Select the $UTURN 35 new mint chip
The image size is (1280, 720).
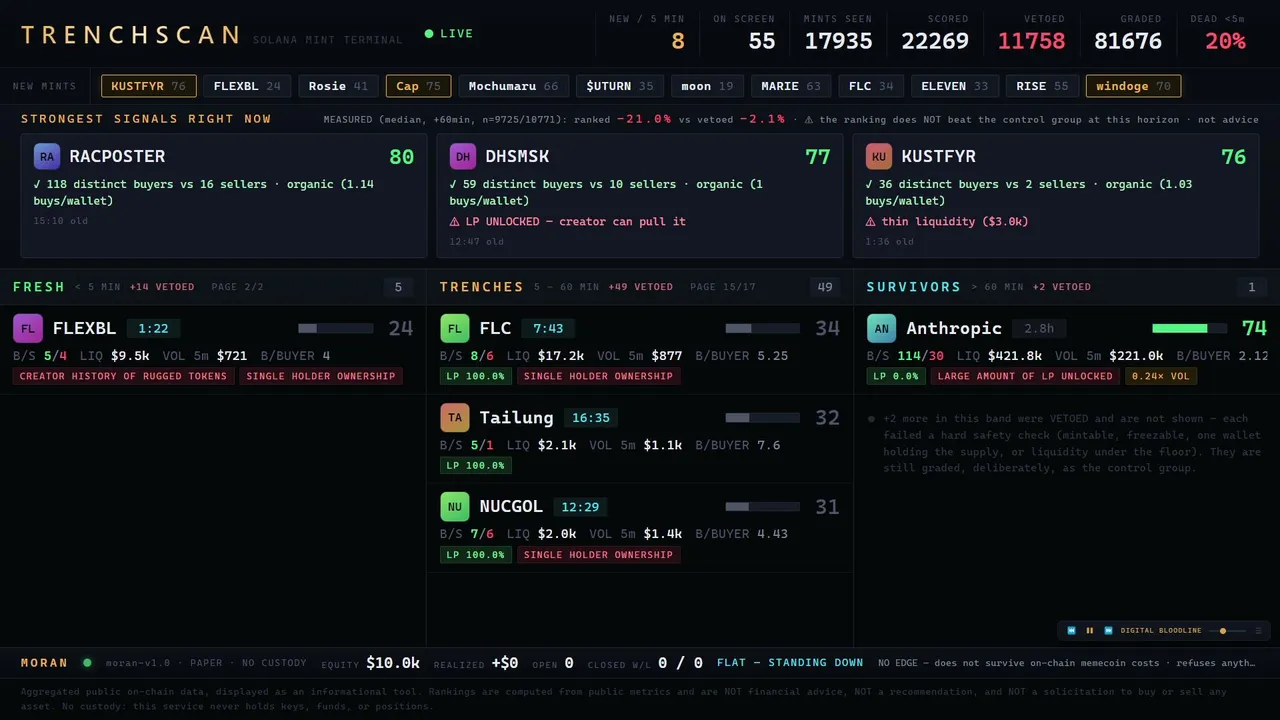click(x=620, y=86)
